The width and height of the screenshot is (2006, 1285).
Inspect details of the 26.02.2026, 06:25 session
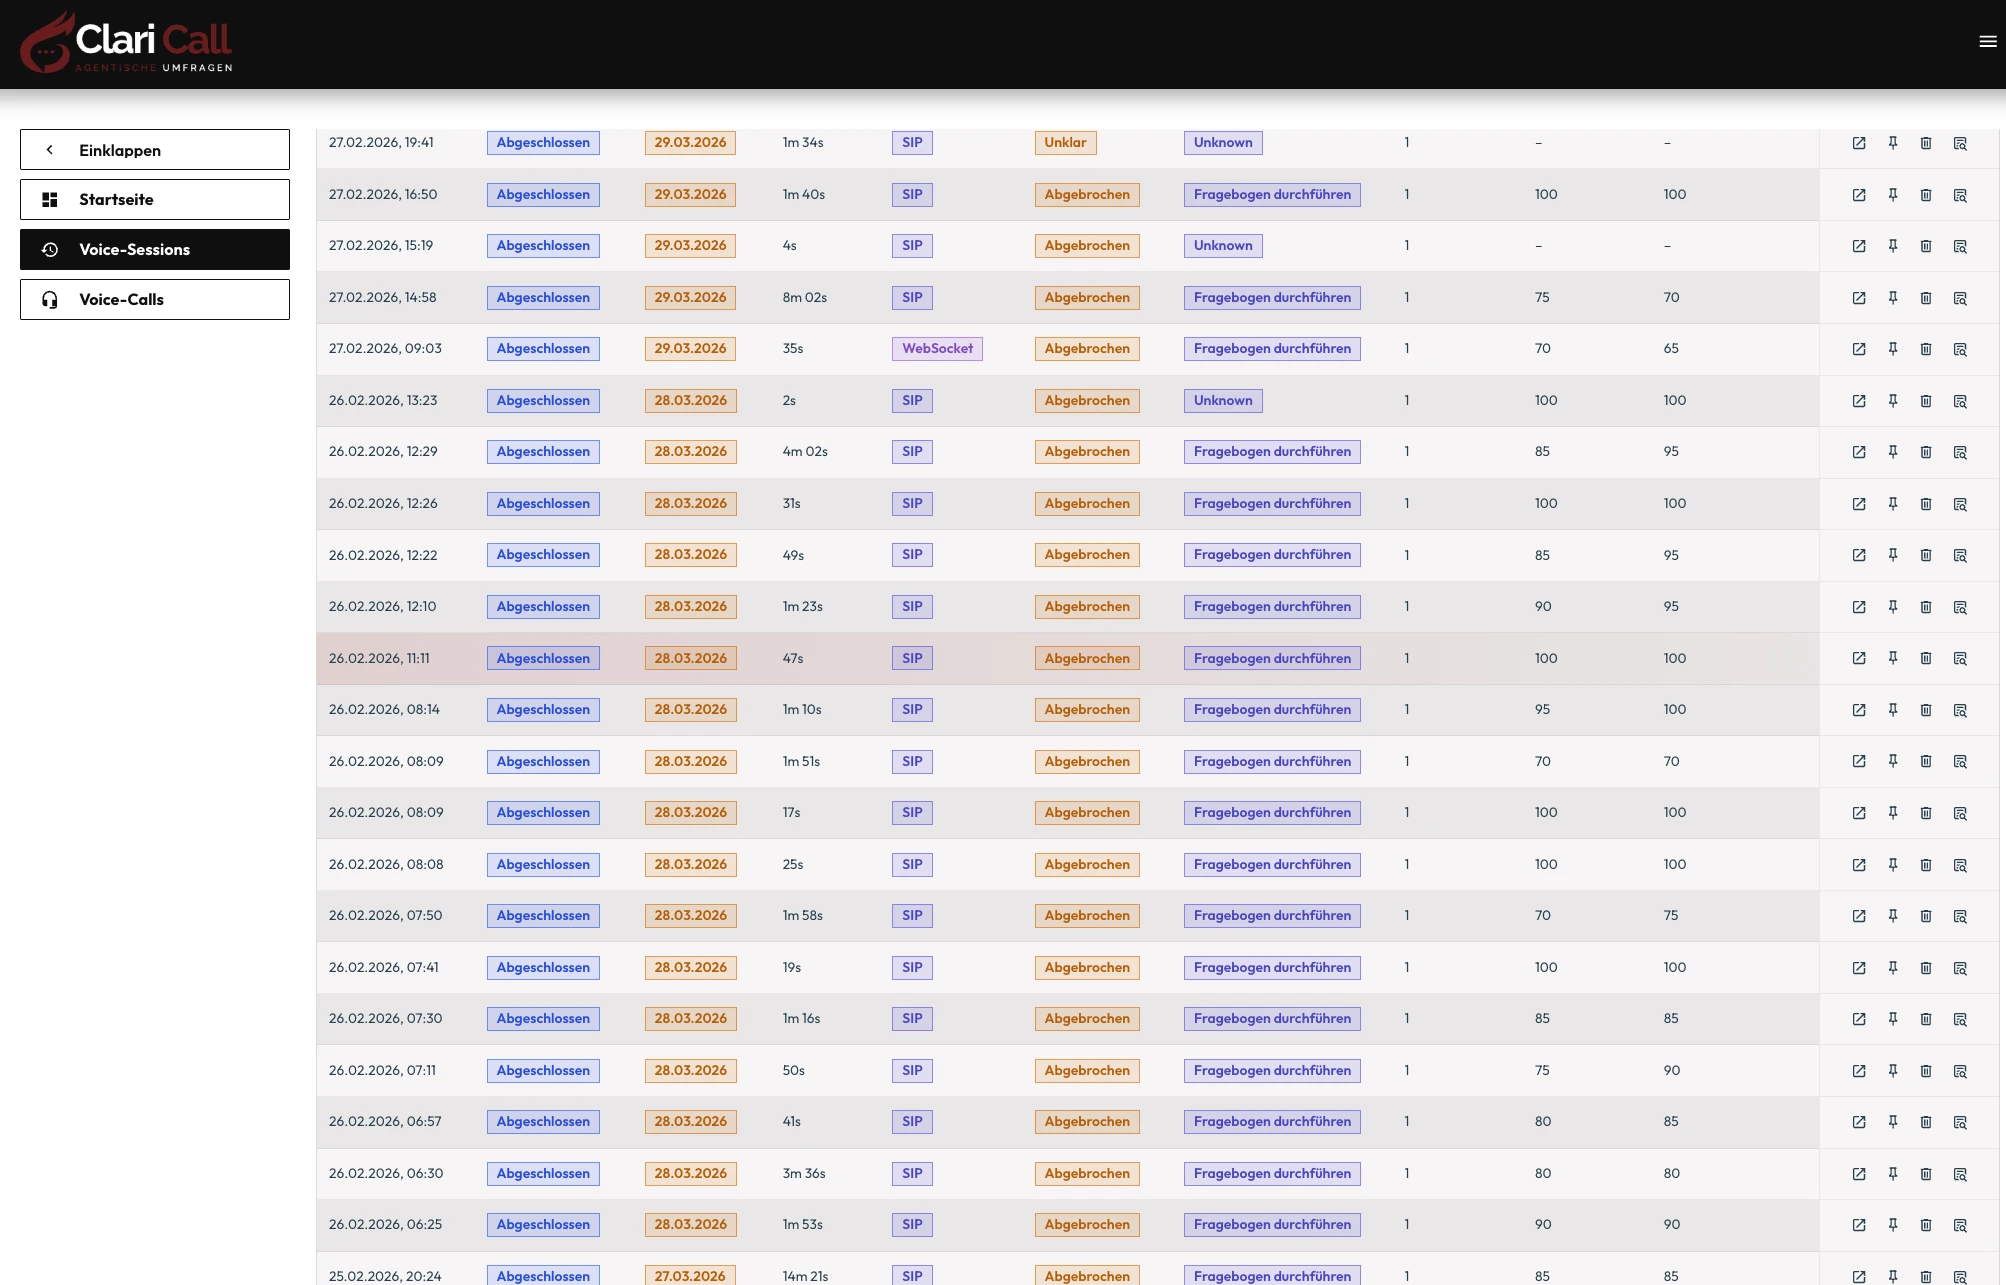(1959, 1225)
